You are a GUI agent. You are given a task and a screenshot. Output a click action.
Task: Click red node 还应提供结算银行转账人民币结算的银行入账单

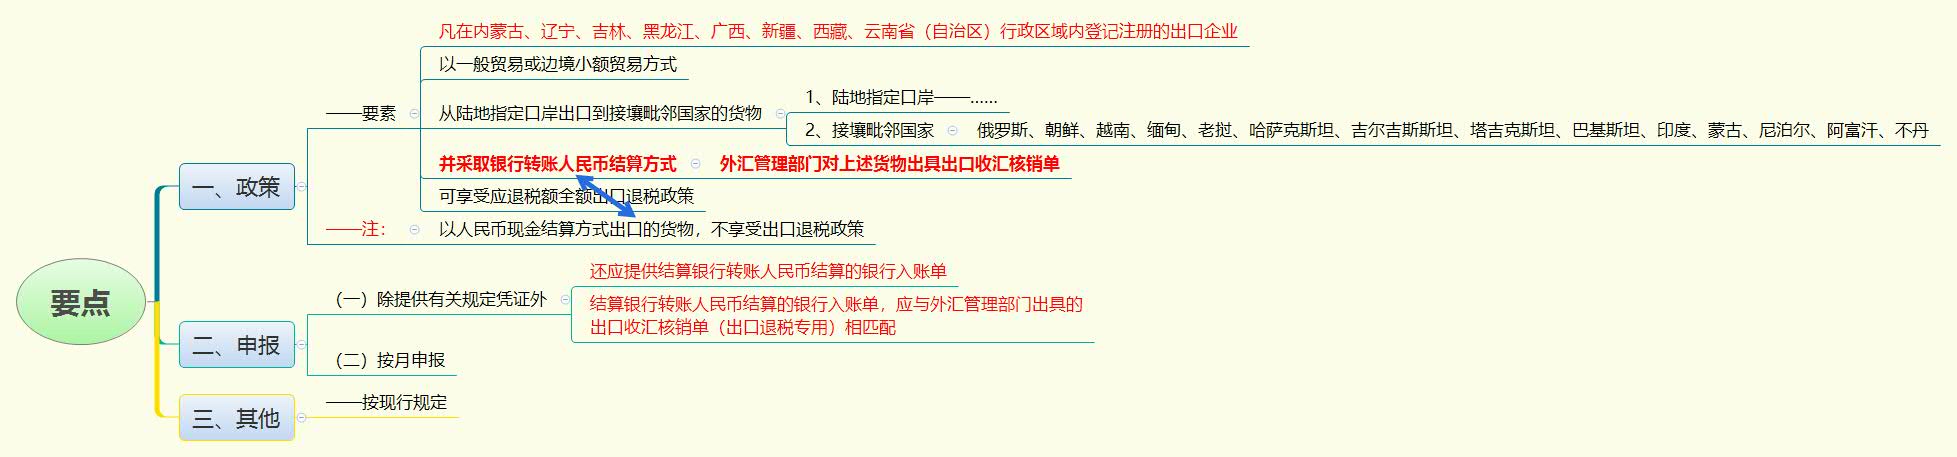coord(767,271)
